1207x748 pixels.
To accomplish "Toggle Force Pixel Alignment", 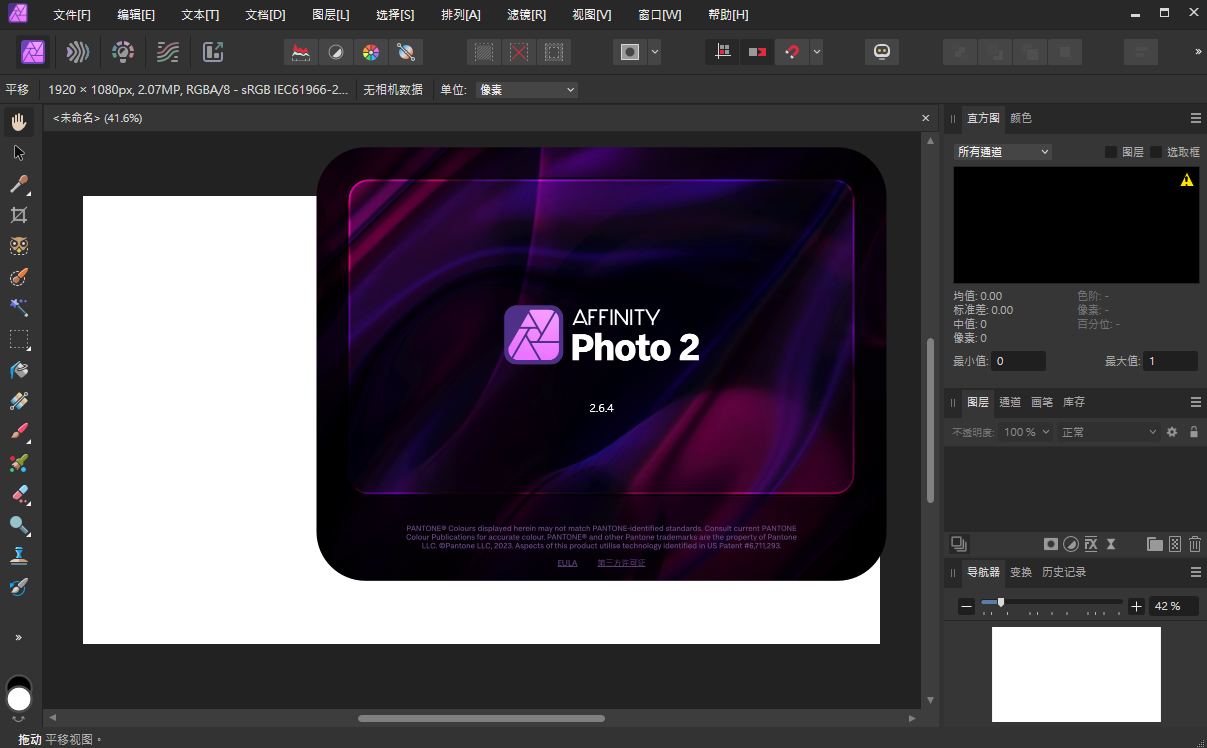I will [x=723, y=52].
